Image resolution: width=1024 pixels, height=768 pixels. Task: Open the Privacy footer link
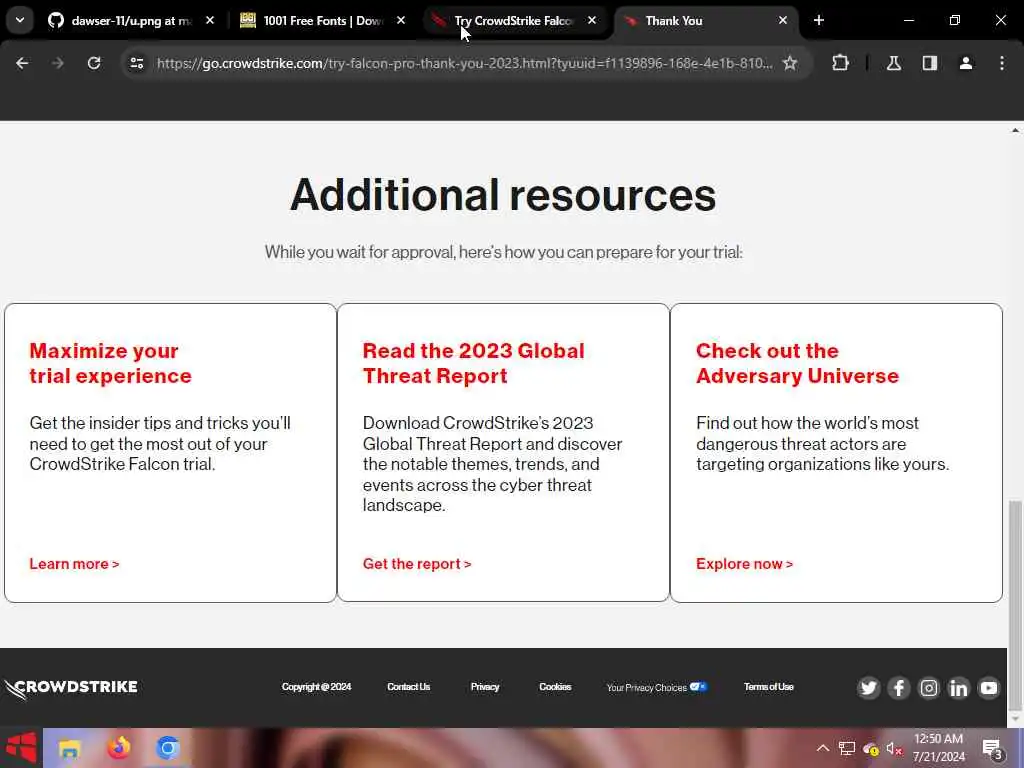485,687
